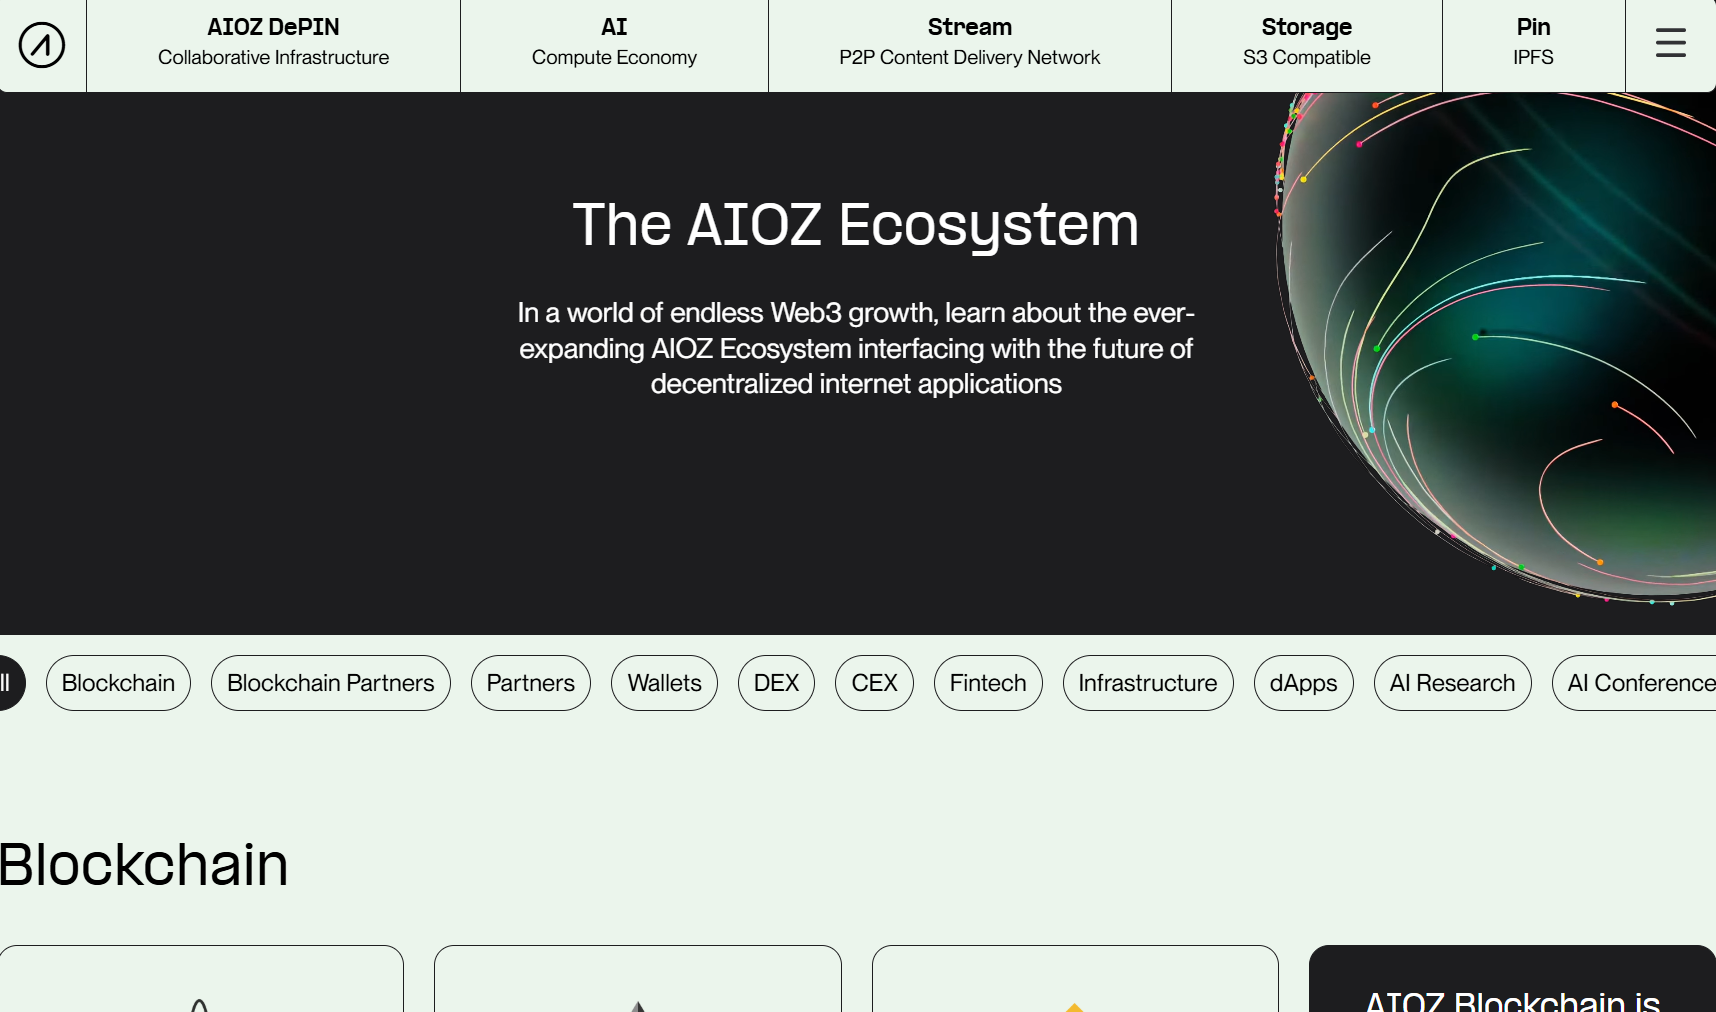Open Stream P2P Content Delivery Network

coord(969,42)
